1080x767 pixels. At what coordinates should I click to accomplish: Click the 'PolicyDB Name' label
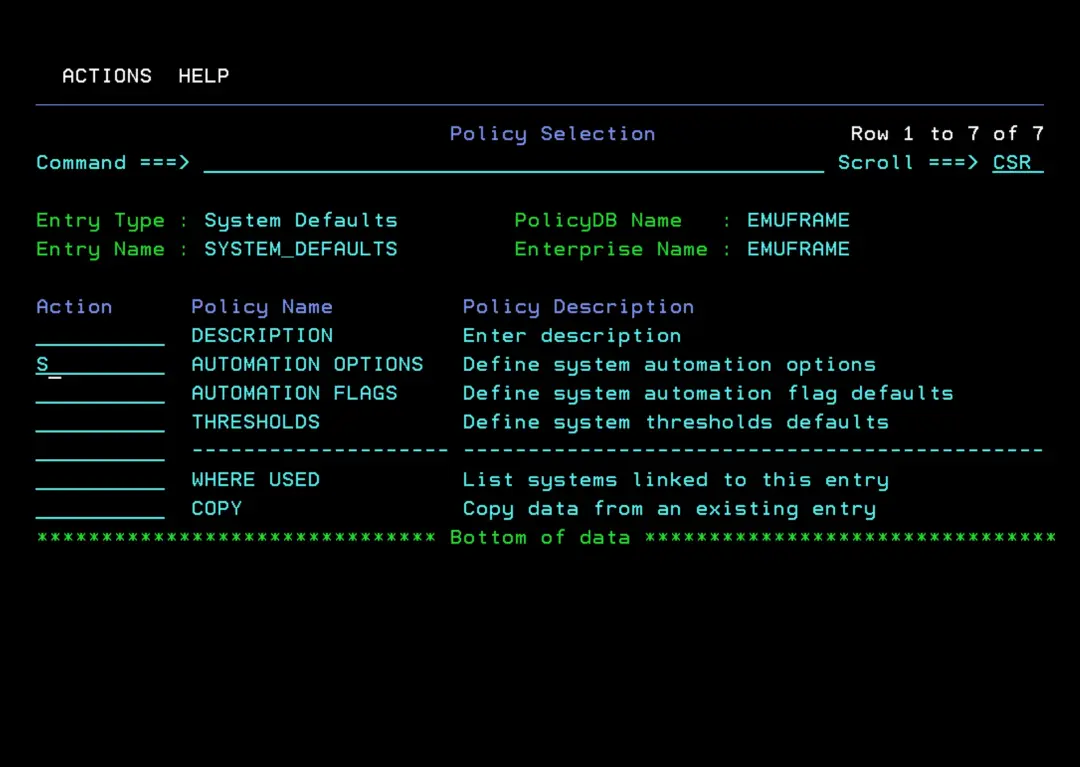coord(598,221)
